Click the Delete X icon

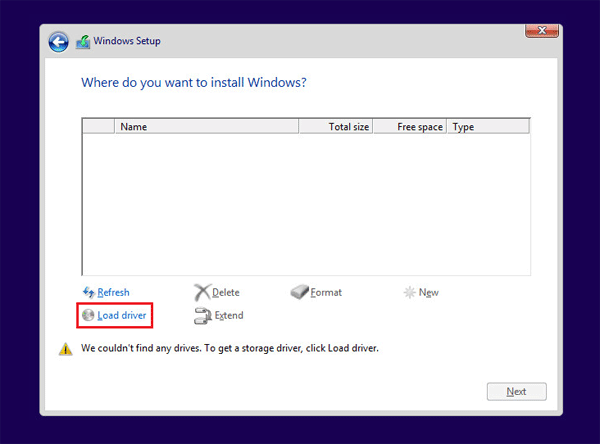click(202, 292)
